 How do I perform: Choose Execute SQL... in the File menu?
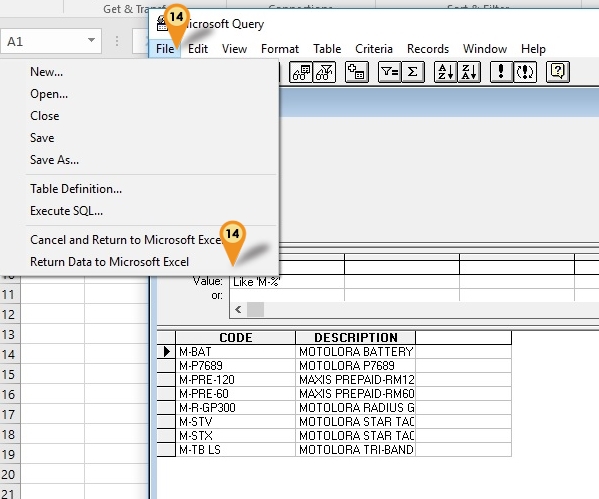[139, 211]
